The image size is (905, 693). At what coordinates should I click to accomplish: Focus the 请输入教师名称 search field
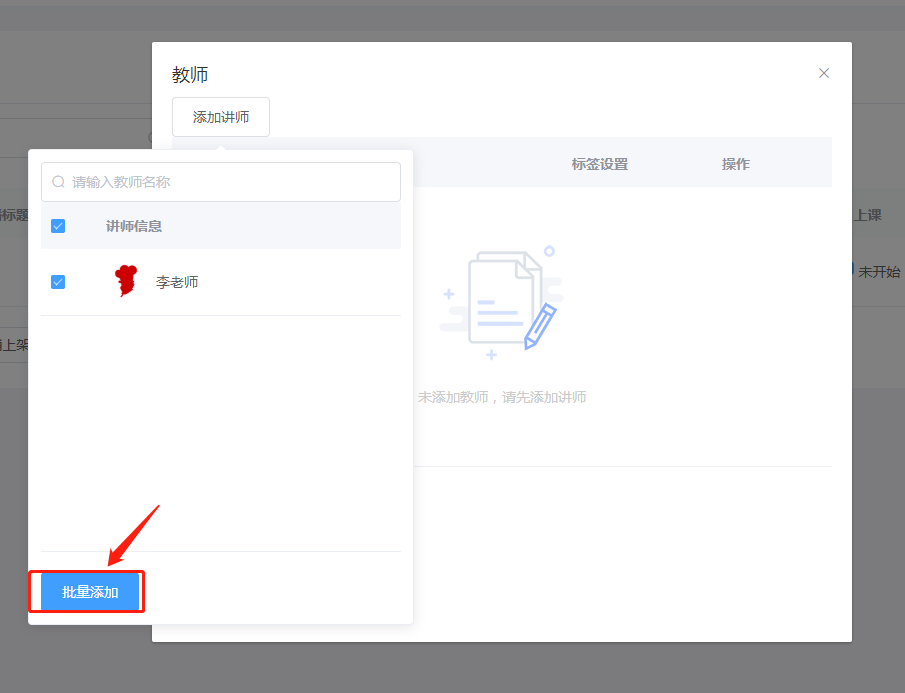pyautogui.click(x=230, y=182)
